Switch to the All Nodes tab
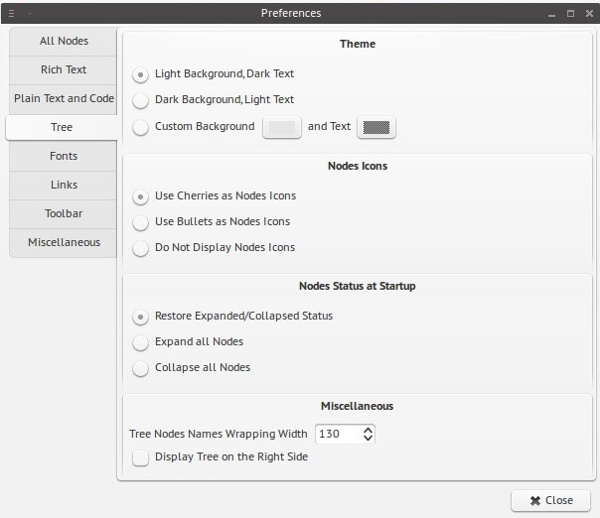Image resolution: width=600 pixels, height=518 pixels. (64, 41)
